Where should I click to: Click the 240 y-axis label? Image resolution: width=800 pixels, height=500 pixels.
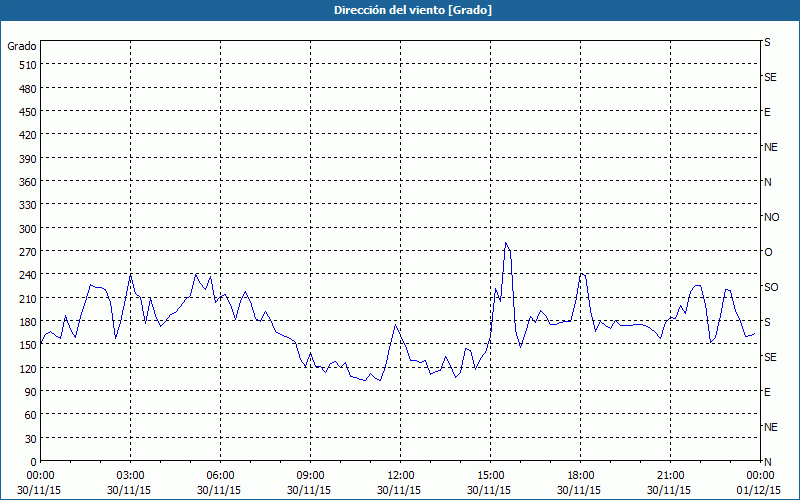[28, 275]
